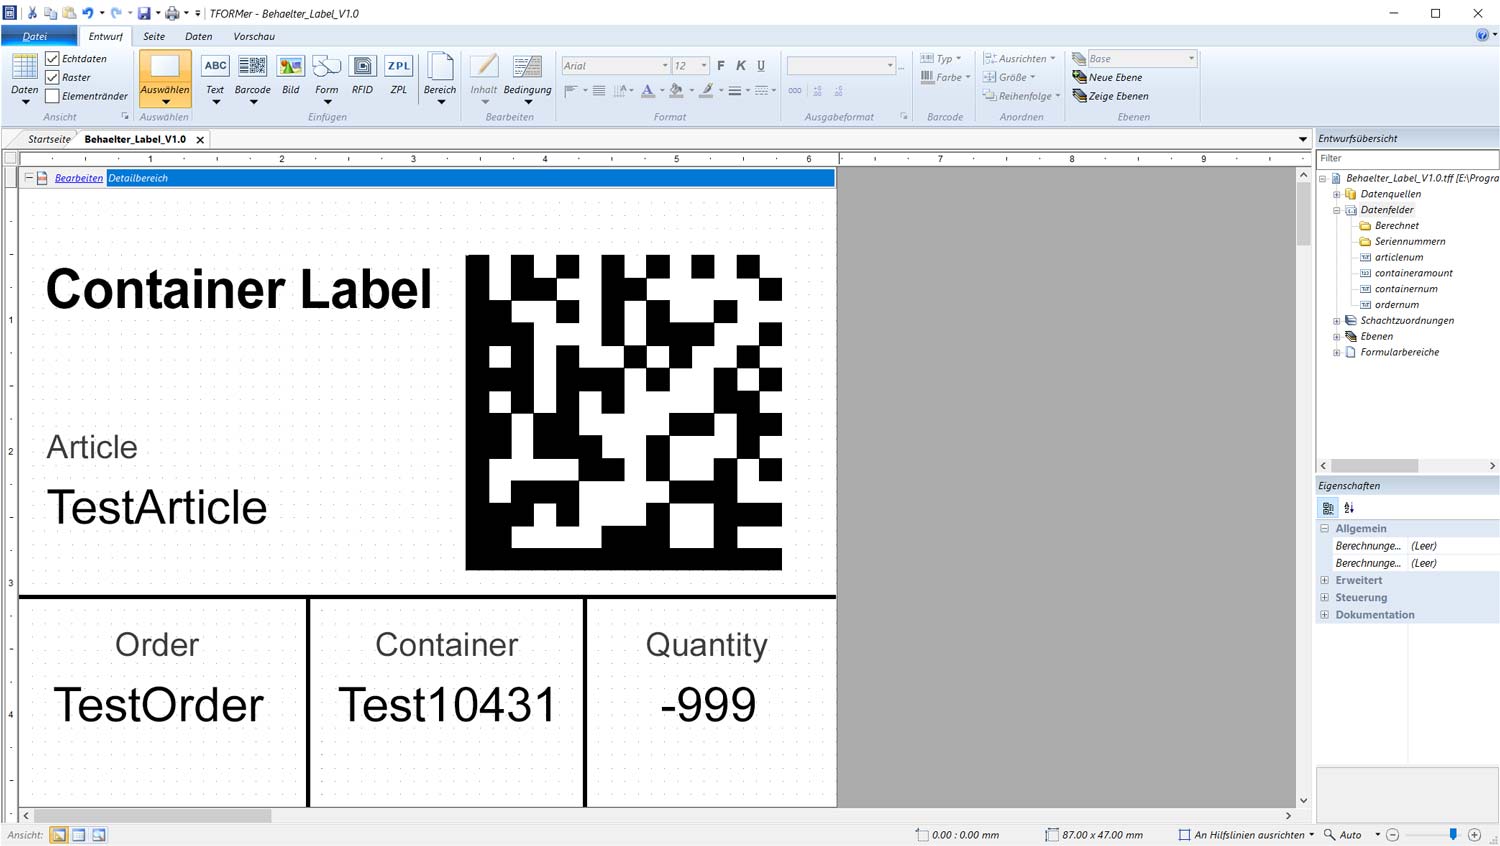Screen dimensions: 1500x846
Task: Click the Zeige Ebenen button
Action: click(1109, 96)
